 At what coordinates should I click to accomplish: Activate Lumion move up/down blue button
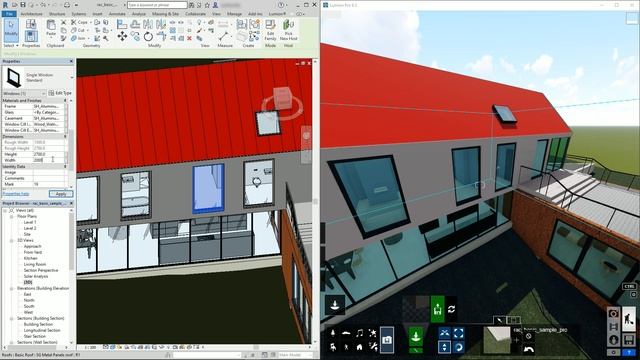pos(444,347)
